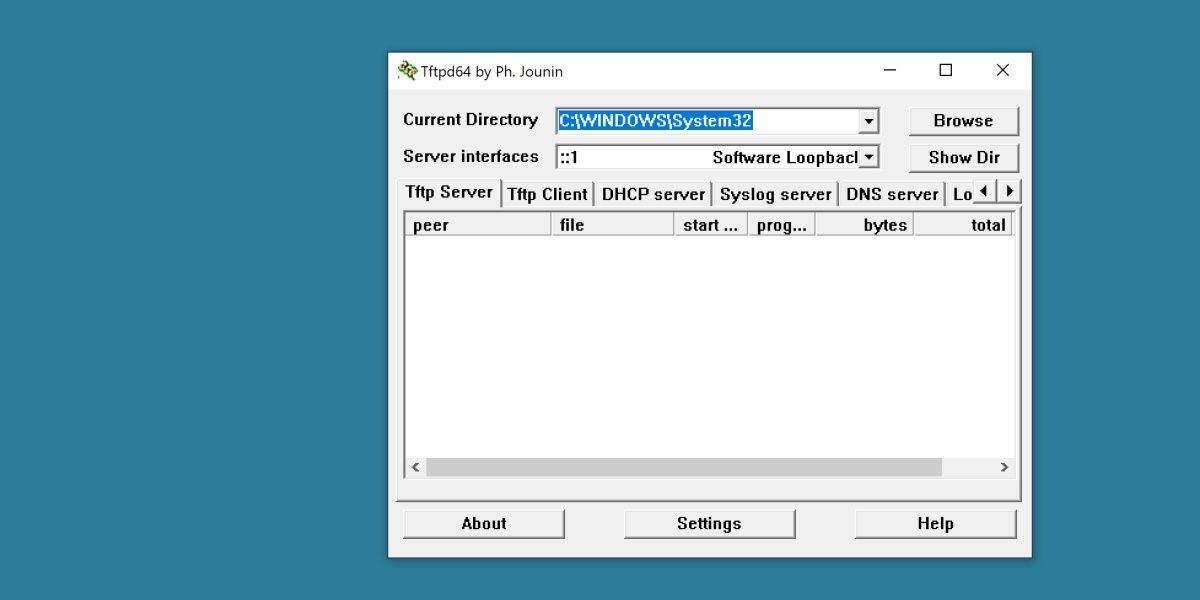The image size is (1200, 600).
Task: Sort by the file column header
Action: pos(612,225)
